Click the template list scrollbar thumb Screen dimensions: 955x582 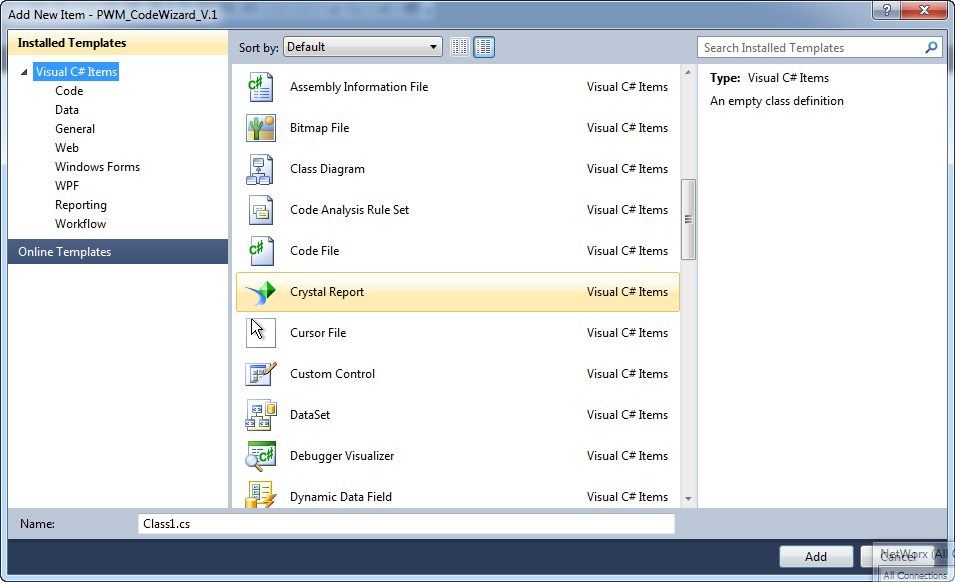pyautogui.click(x=688, y=219)
